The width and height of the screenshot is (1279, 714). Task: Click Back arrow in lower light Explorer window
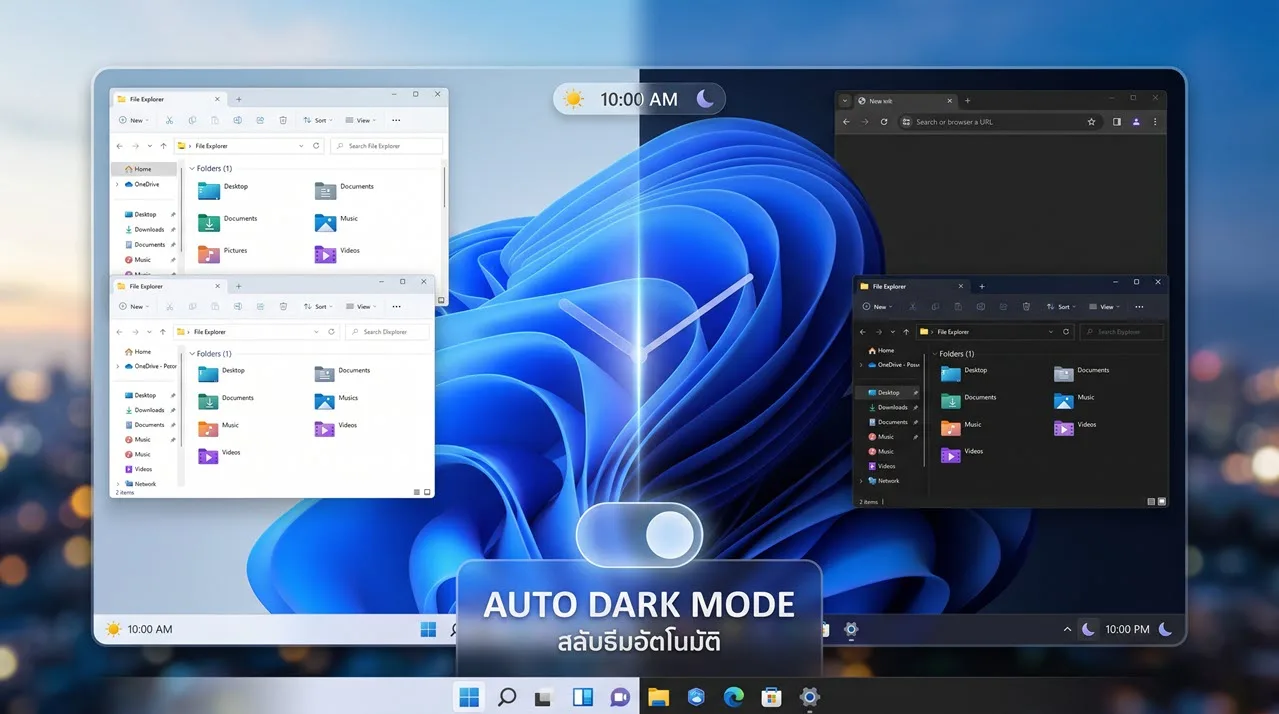(x=120, y=332)
